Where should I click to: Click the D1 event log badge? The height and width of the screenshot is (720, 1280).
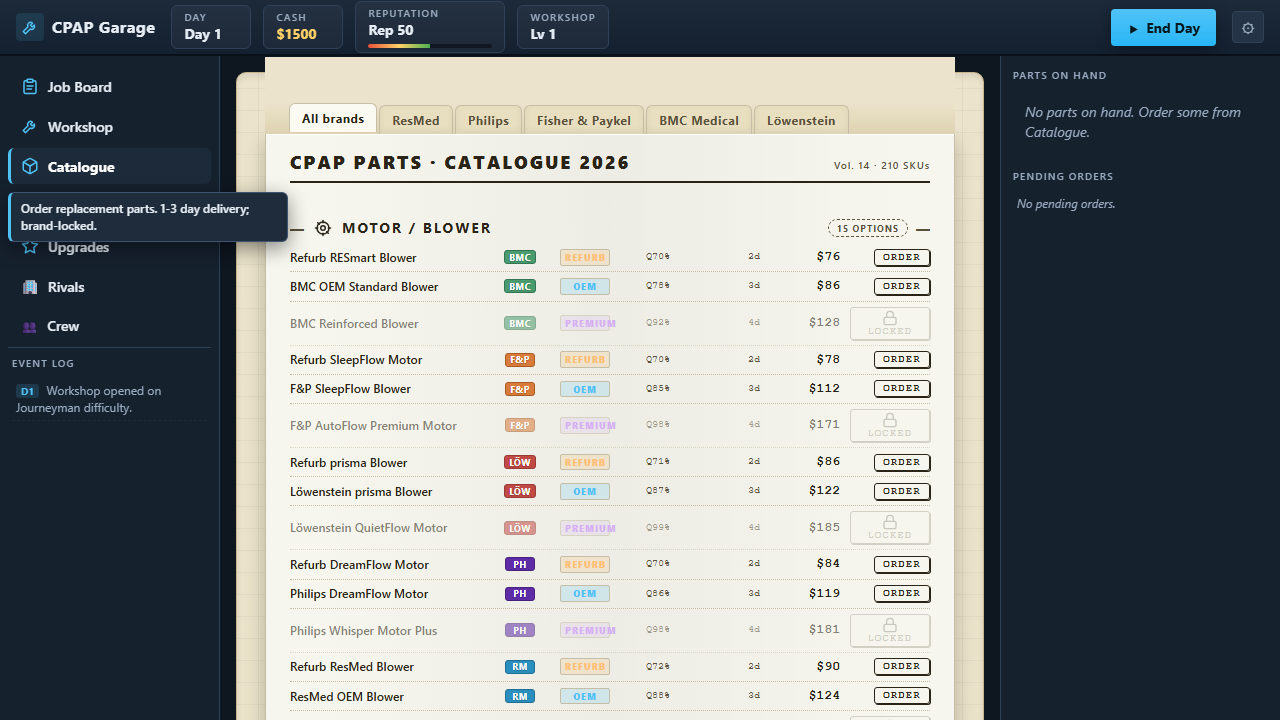[27, 391]
